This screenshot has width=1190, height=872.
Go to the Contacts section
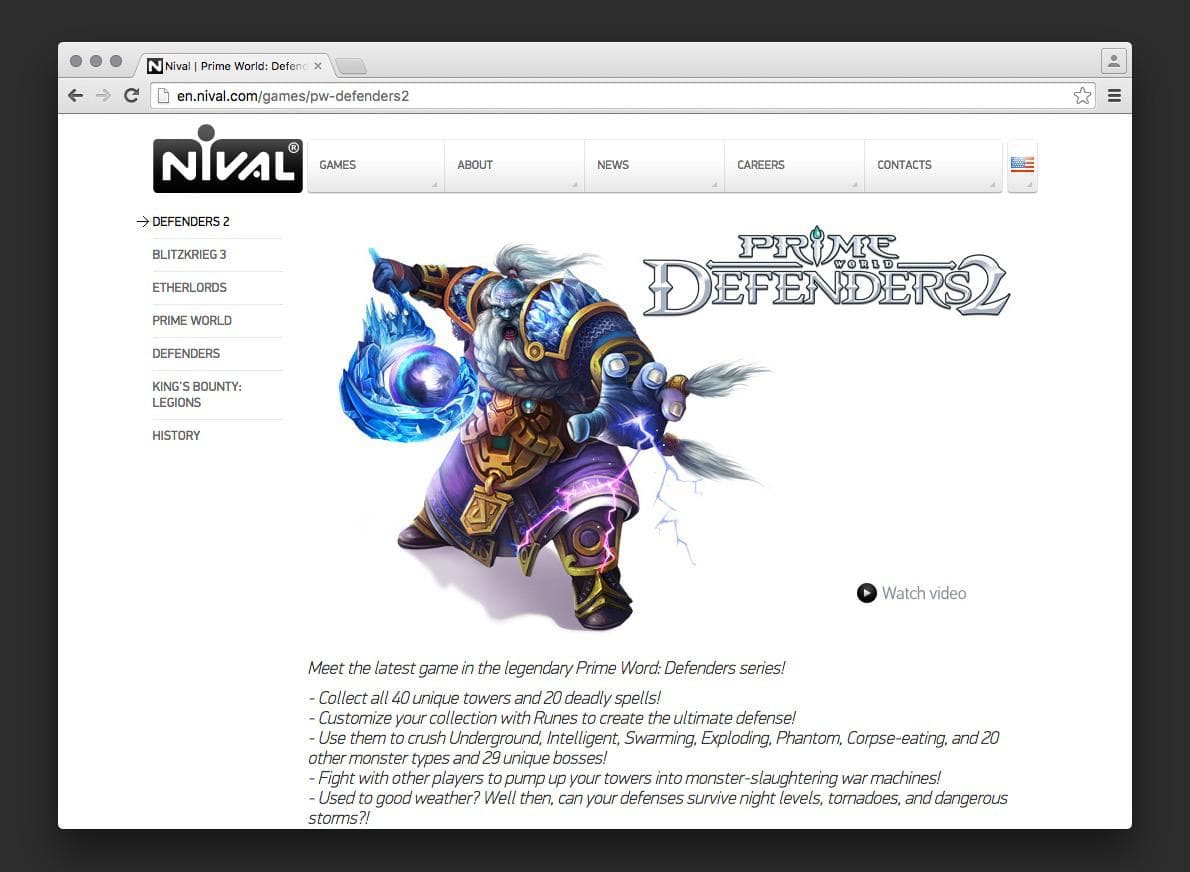point(932,165)
